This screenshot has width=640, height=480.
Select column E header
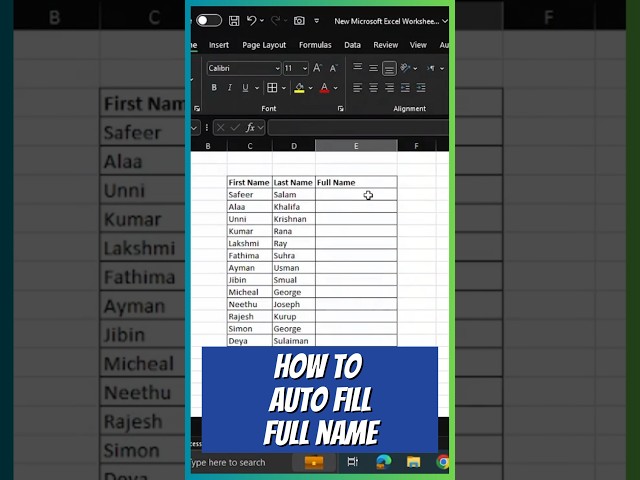click(x=356, y=146)
